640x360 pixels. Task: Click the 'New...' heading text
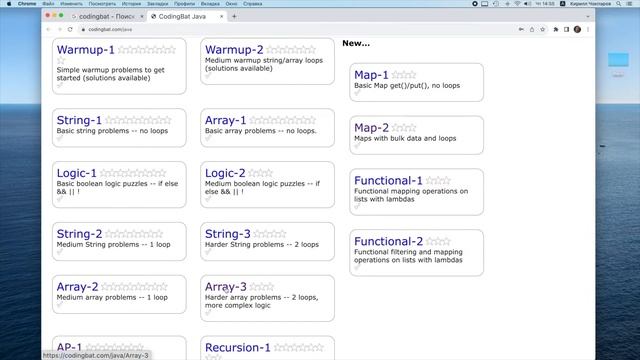pyautogui.click(x=356, y=43)
